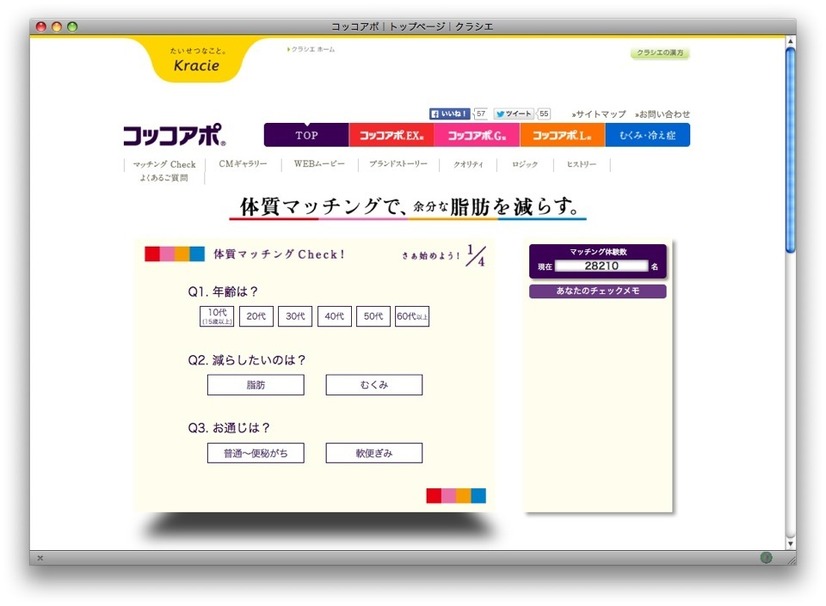The height and width of the screenshot is (606, 826).
Task: Click the matching count field 28210
Action: tap(602, 266)
